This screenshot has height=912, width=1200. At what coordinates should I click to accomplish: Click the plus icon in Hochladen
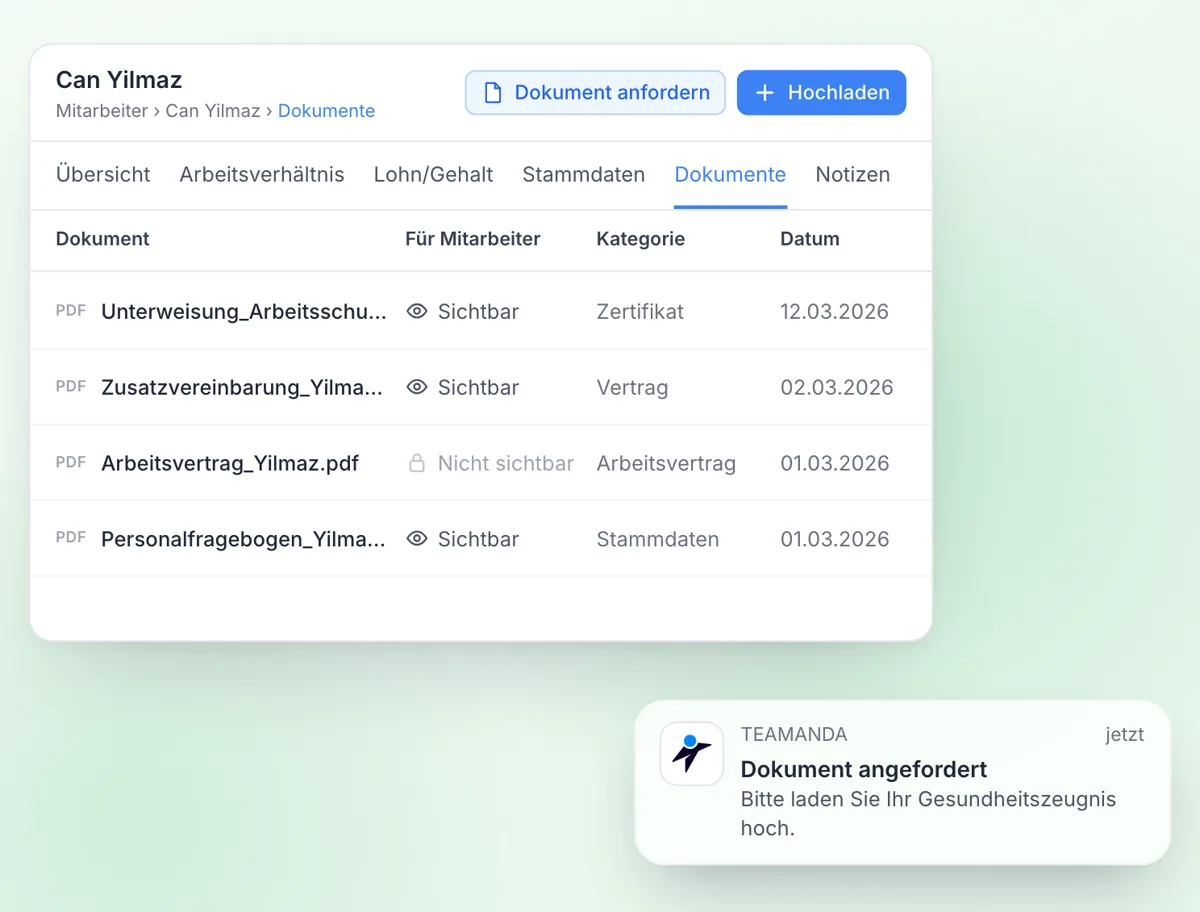[765, 93]
